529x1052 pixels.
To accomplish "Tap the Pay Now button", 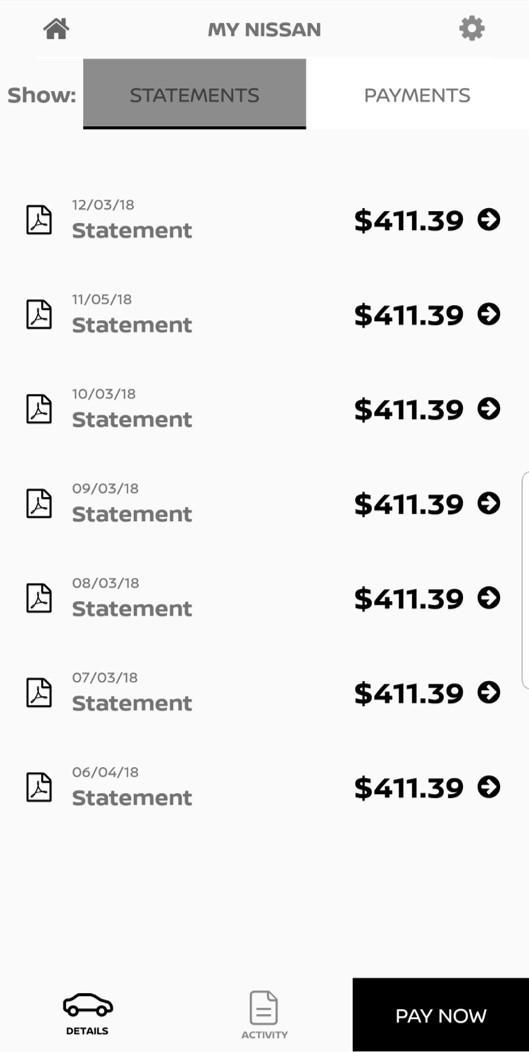I will (x=440, y=1015).
